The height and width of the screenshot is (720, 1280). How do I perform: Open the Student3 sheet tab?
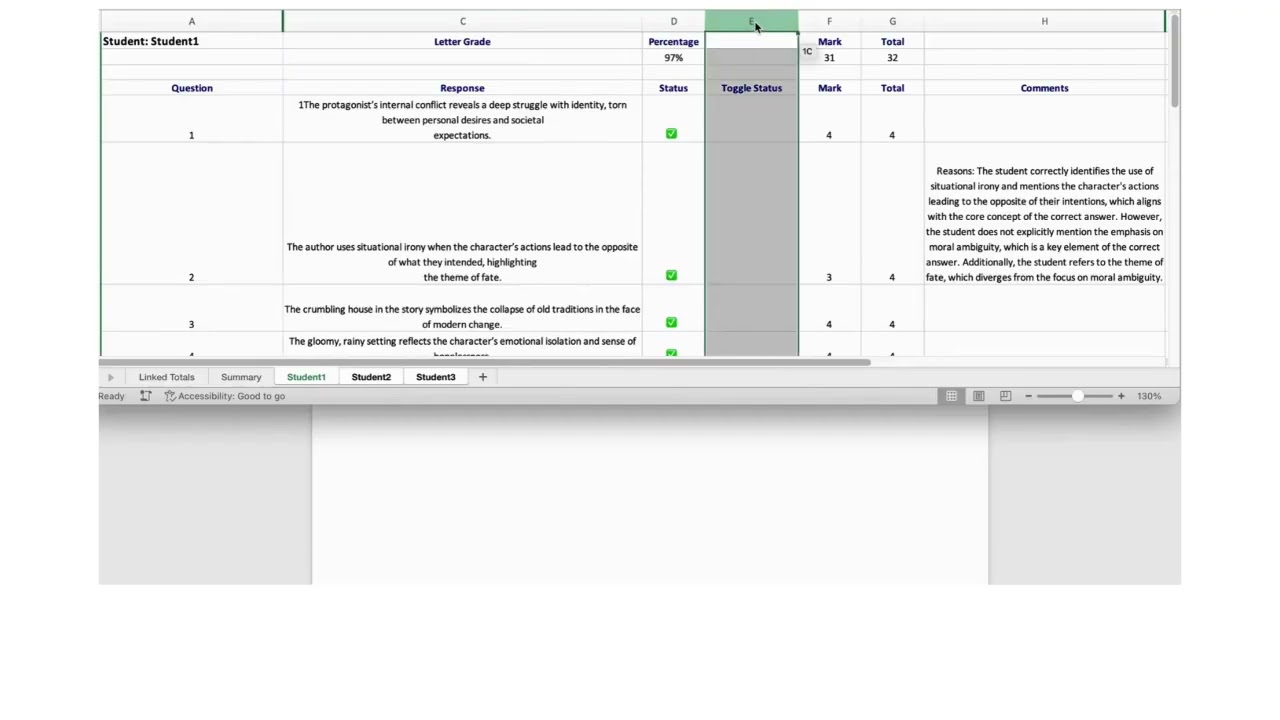[435, 377]
